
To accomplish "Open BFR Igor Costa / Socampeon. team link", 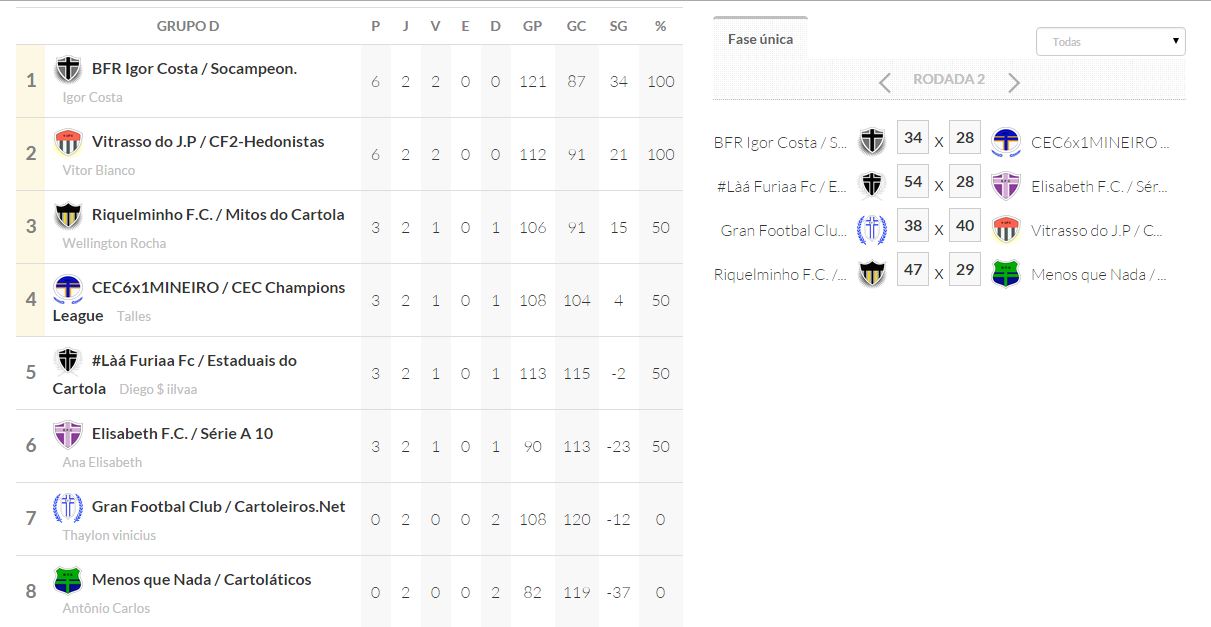I will [x=194, y=69].
